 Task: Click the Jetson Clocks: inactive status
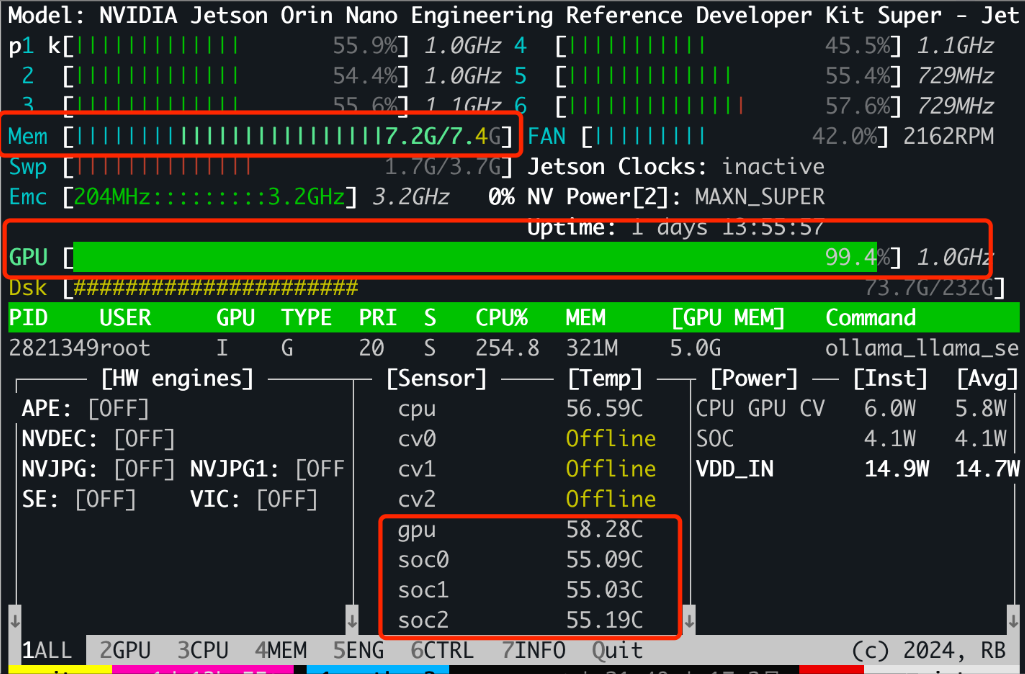[x=676, y=167]
